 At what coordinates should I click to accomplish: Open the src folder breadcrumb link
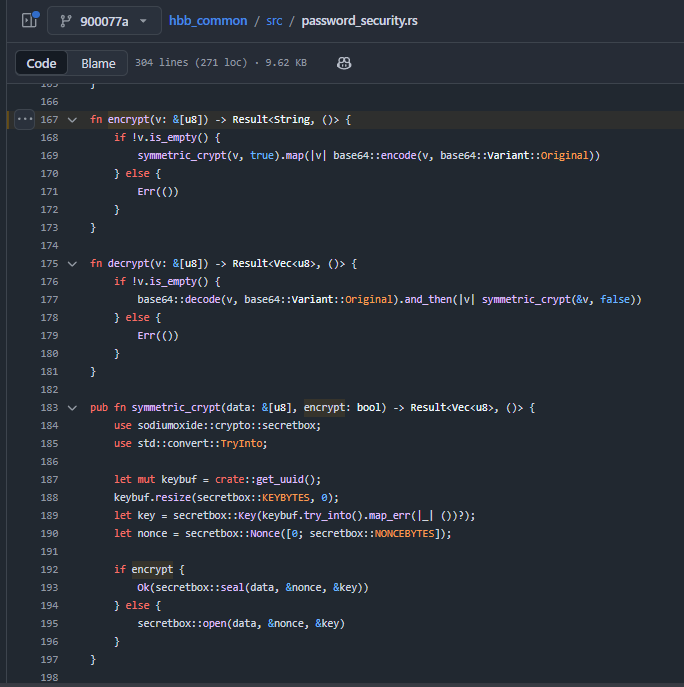(x=274, y=21)
